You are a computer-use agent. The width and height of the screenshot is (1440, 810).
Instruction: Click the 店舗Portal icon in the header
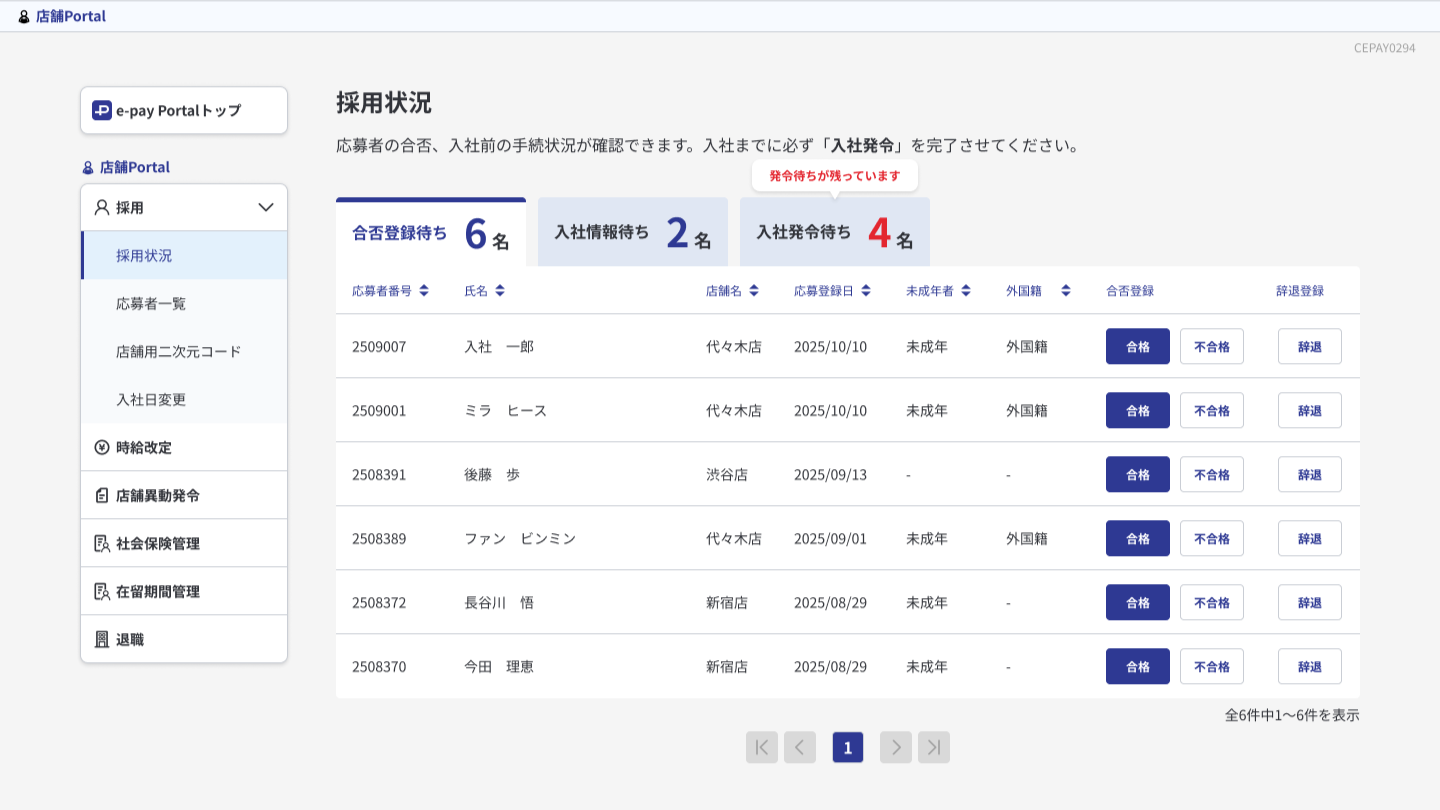[24, 16]
